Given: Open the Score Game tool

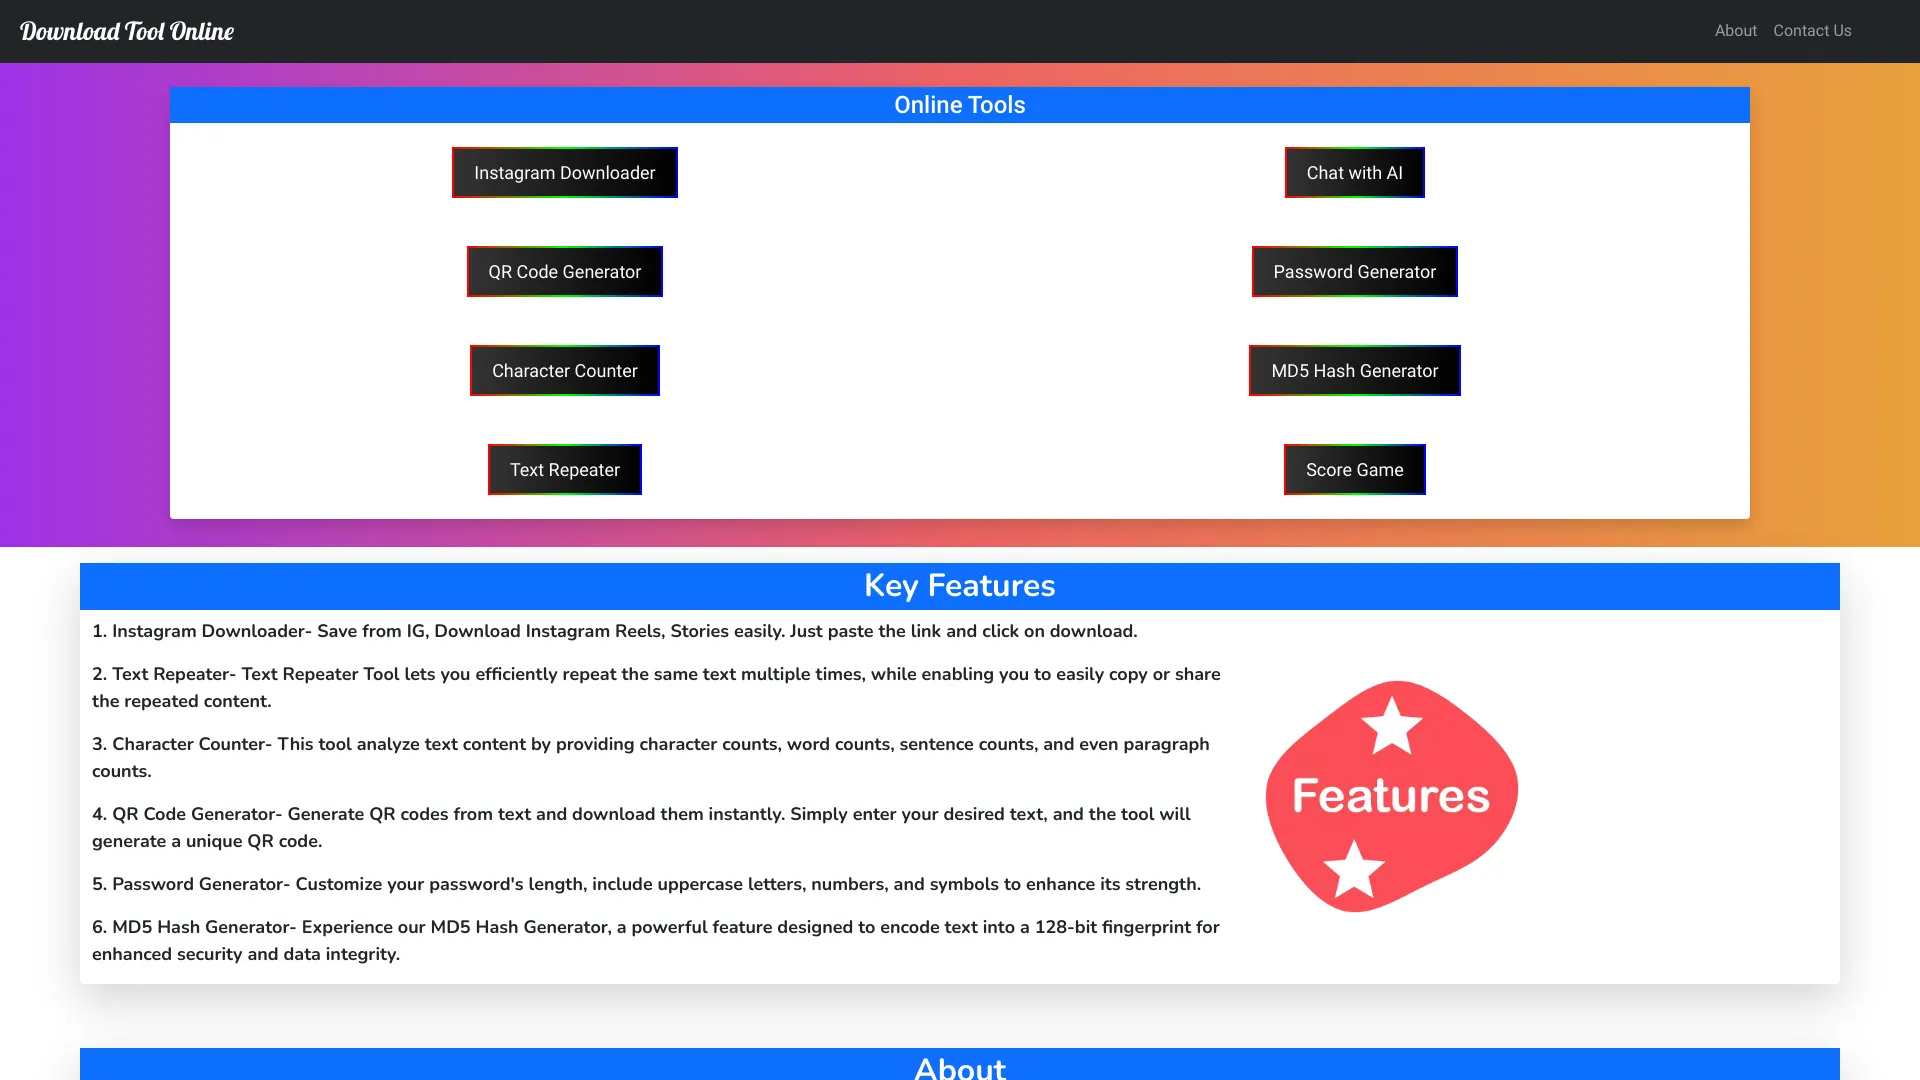Looking at the screenshot, I should (1354, 468).
